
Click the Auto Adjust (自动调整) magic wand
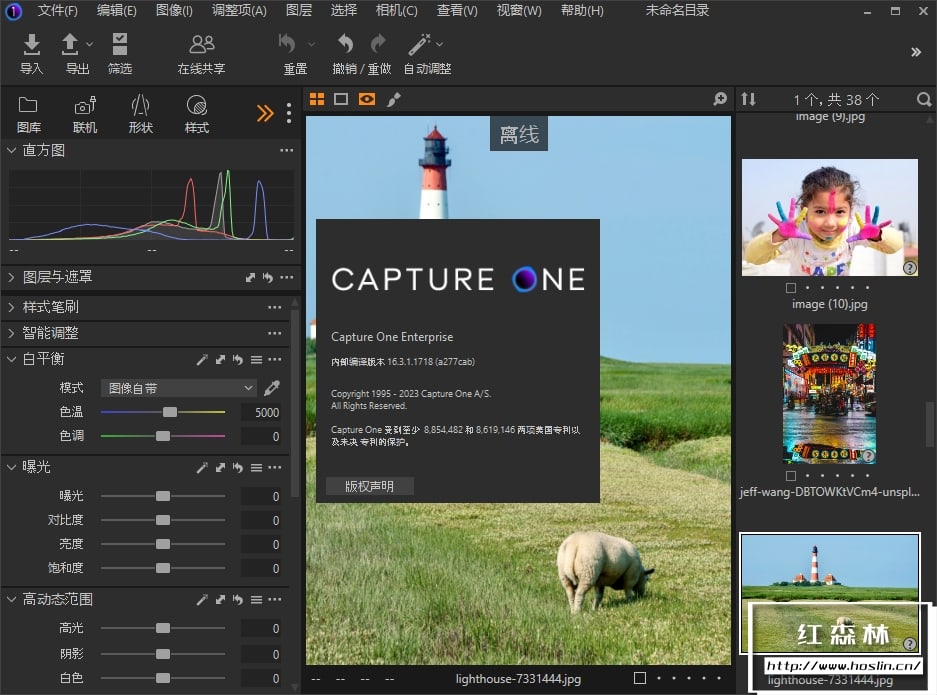click(x=420, y=45)
